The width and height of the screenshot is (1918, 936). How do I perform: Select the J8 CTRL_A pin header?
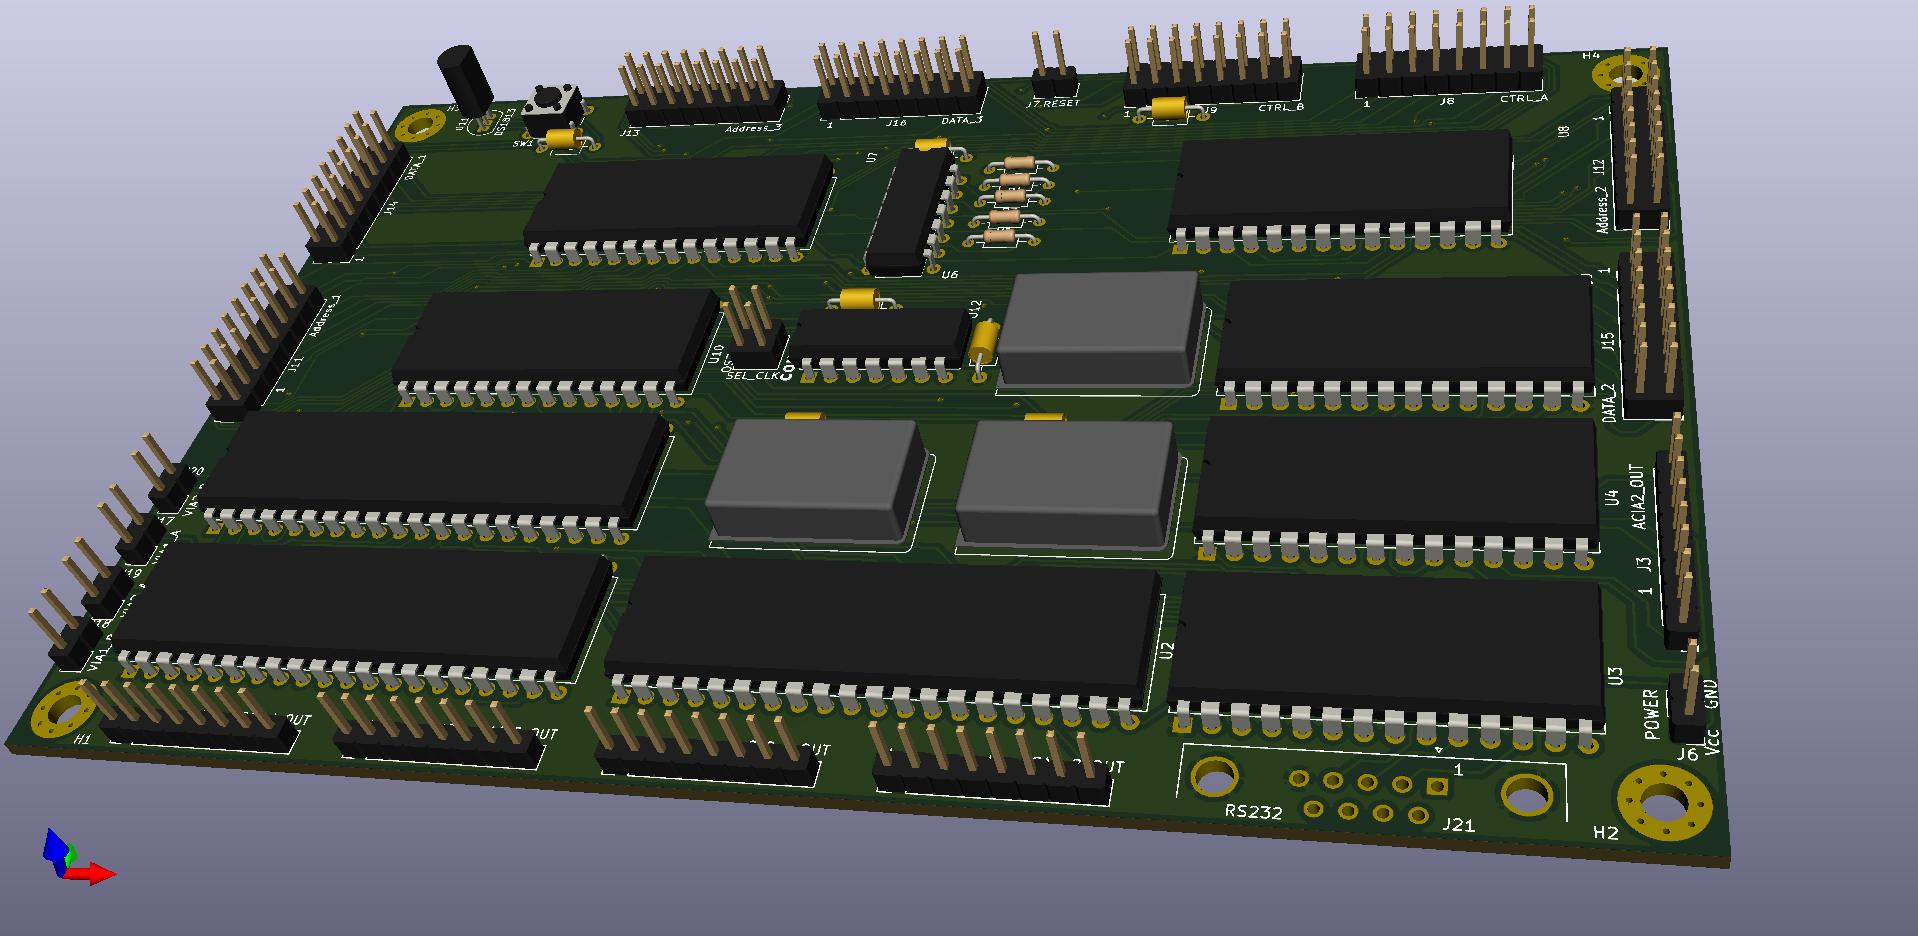1448,75
